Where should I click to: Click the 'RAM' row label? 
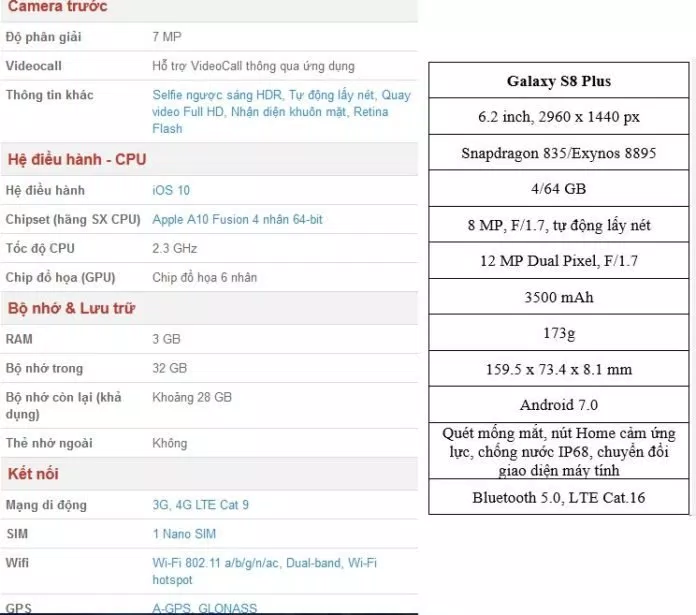(x=19, y=339)
